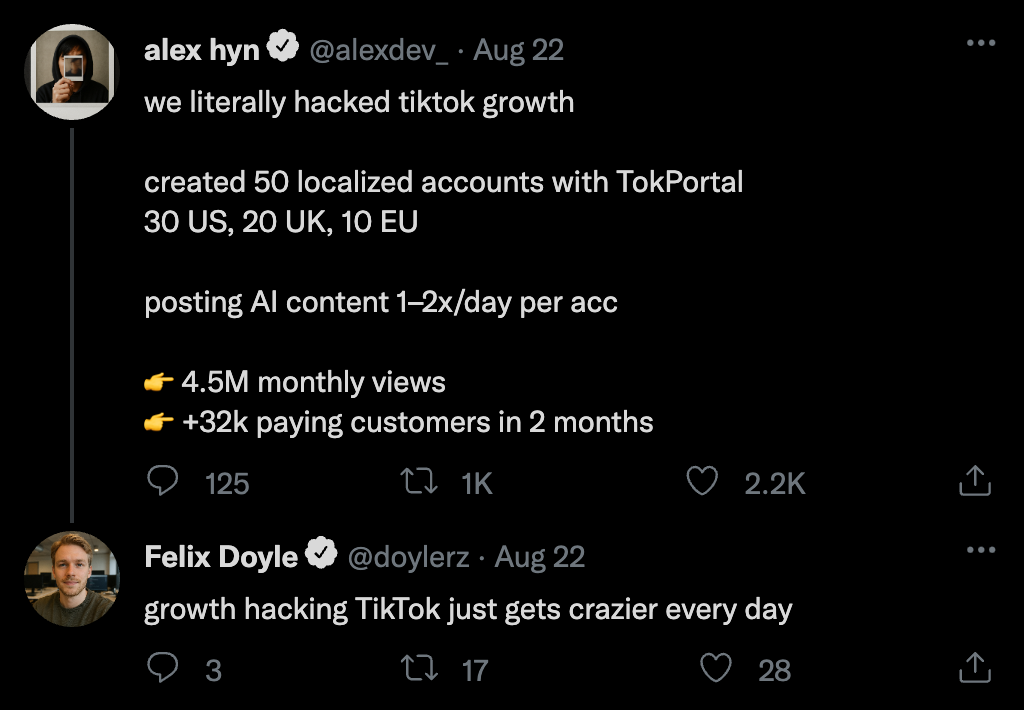Like alex hyn's tweet
This screenshot has height=710, width=1024.
click(703, 483)
